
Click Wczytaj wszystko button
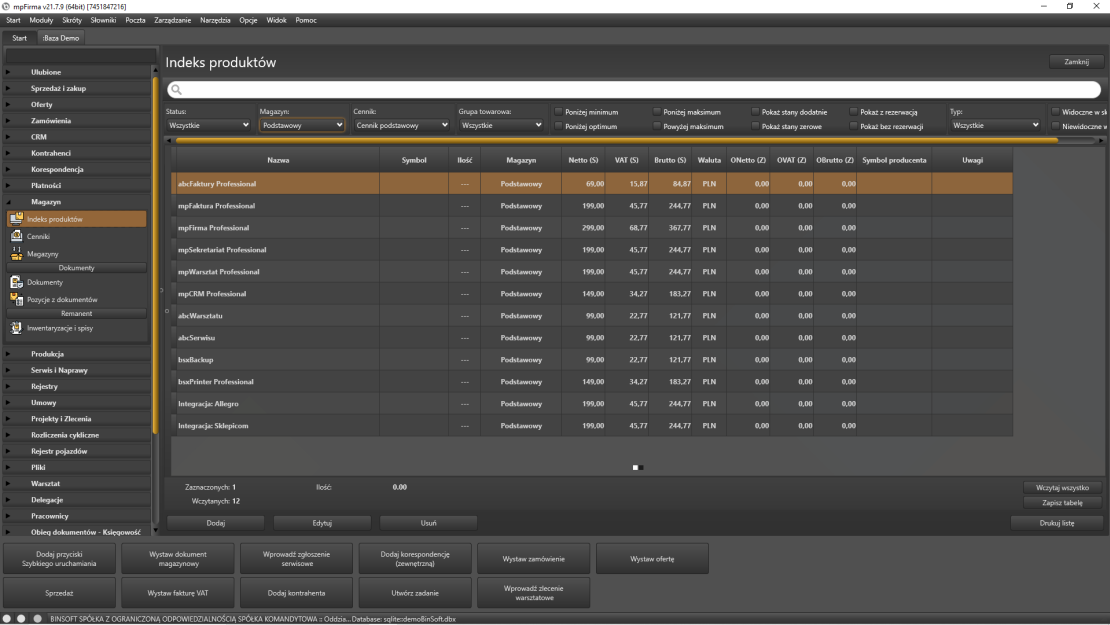click(x=1062, y=488)
